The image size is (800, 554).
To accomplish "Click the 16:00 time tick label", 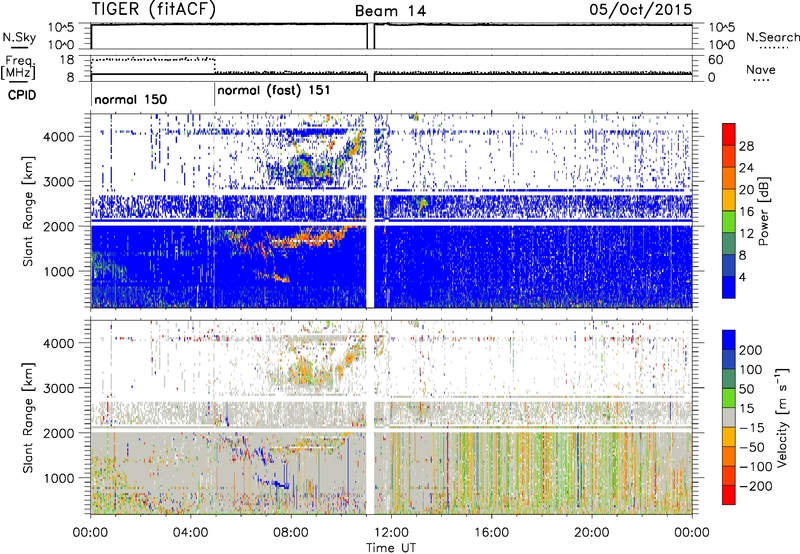I will pyautogui.click(x=491, y=533).
